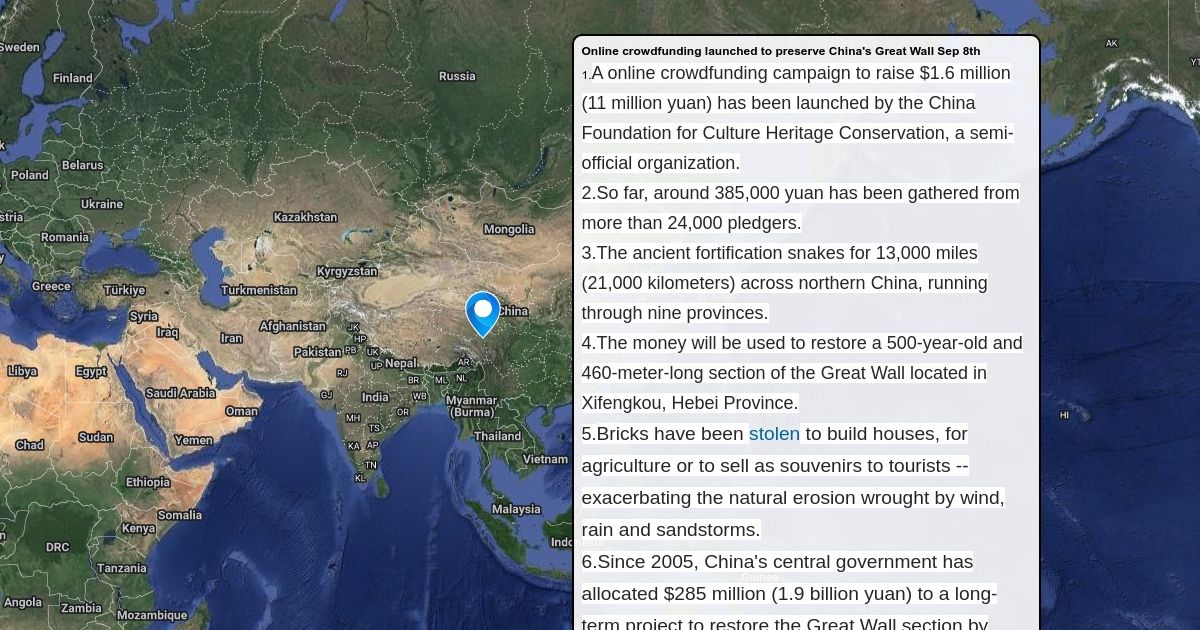Click paragraph 1 about the $1.6 million campaign

coord(798,118)
